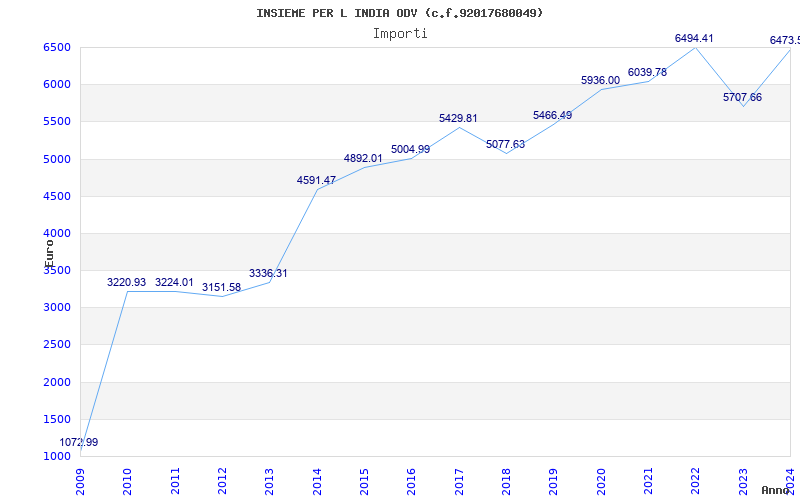Click the 1000 y-axis tick label

[x=57, y=456]
